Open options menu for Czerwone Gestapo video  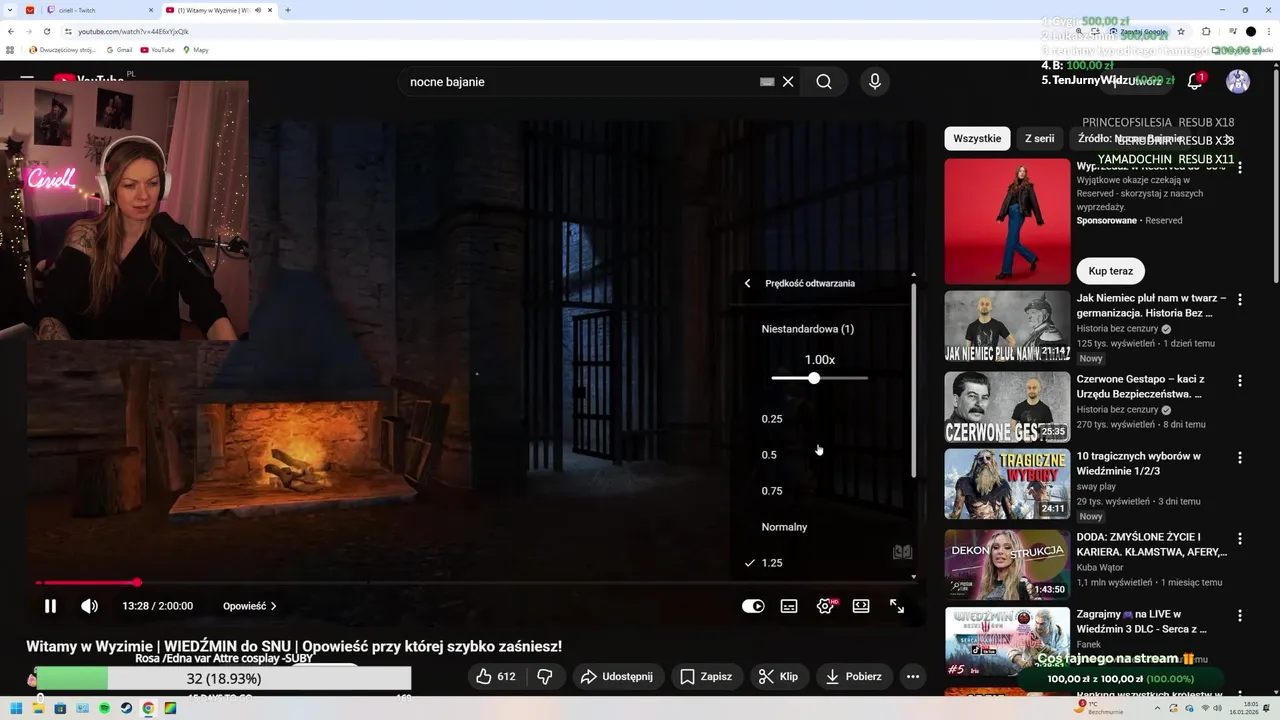pyautogui.click(x=1240, y=380)
